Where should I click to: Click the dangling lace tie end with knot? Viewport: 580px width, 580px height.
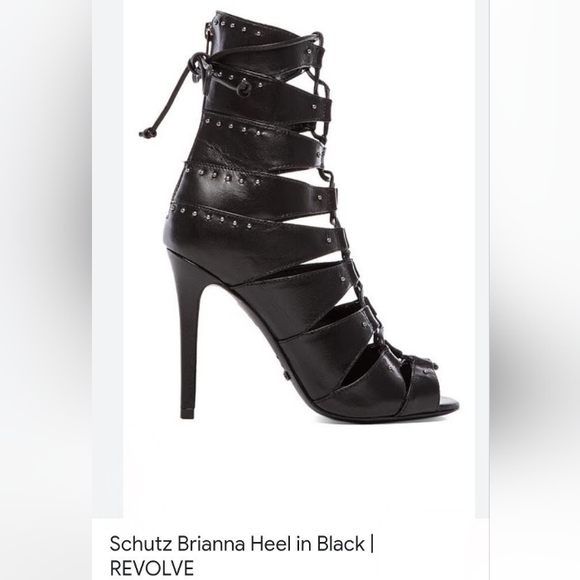click(146, 131)
